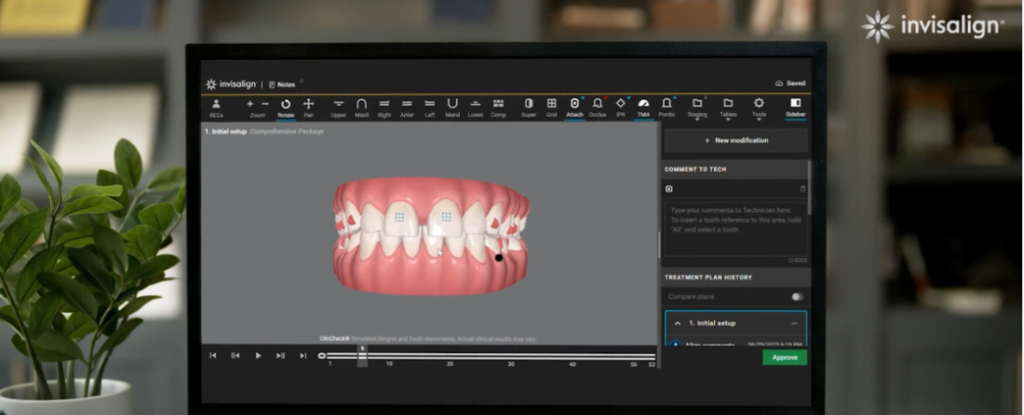
Task: Switch to Upper arch view
Action: (x=338, y=106)
